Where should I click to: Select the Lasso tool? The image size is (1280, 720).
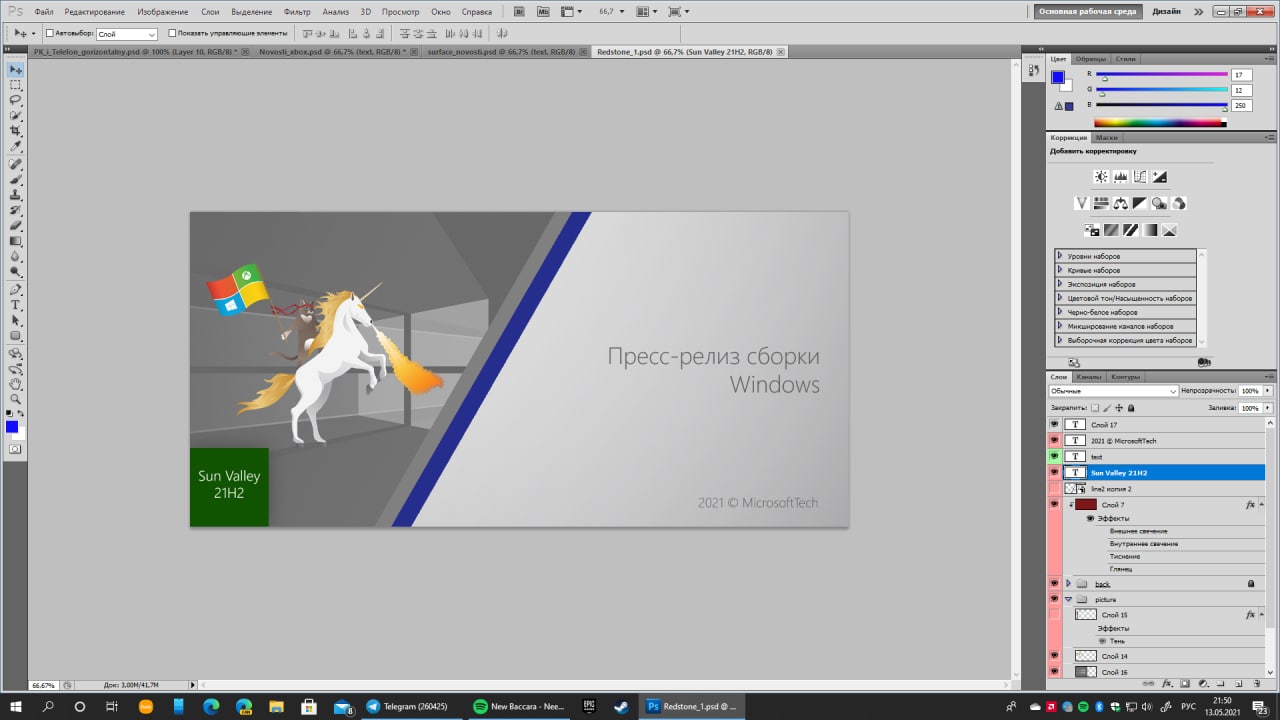pyautogui.click(x=15, y=100)
